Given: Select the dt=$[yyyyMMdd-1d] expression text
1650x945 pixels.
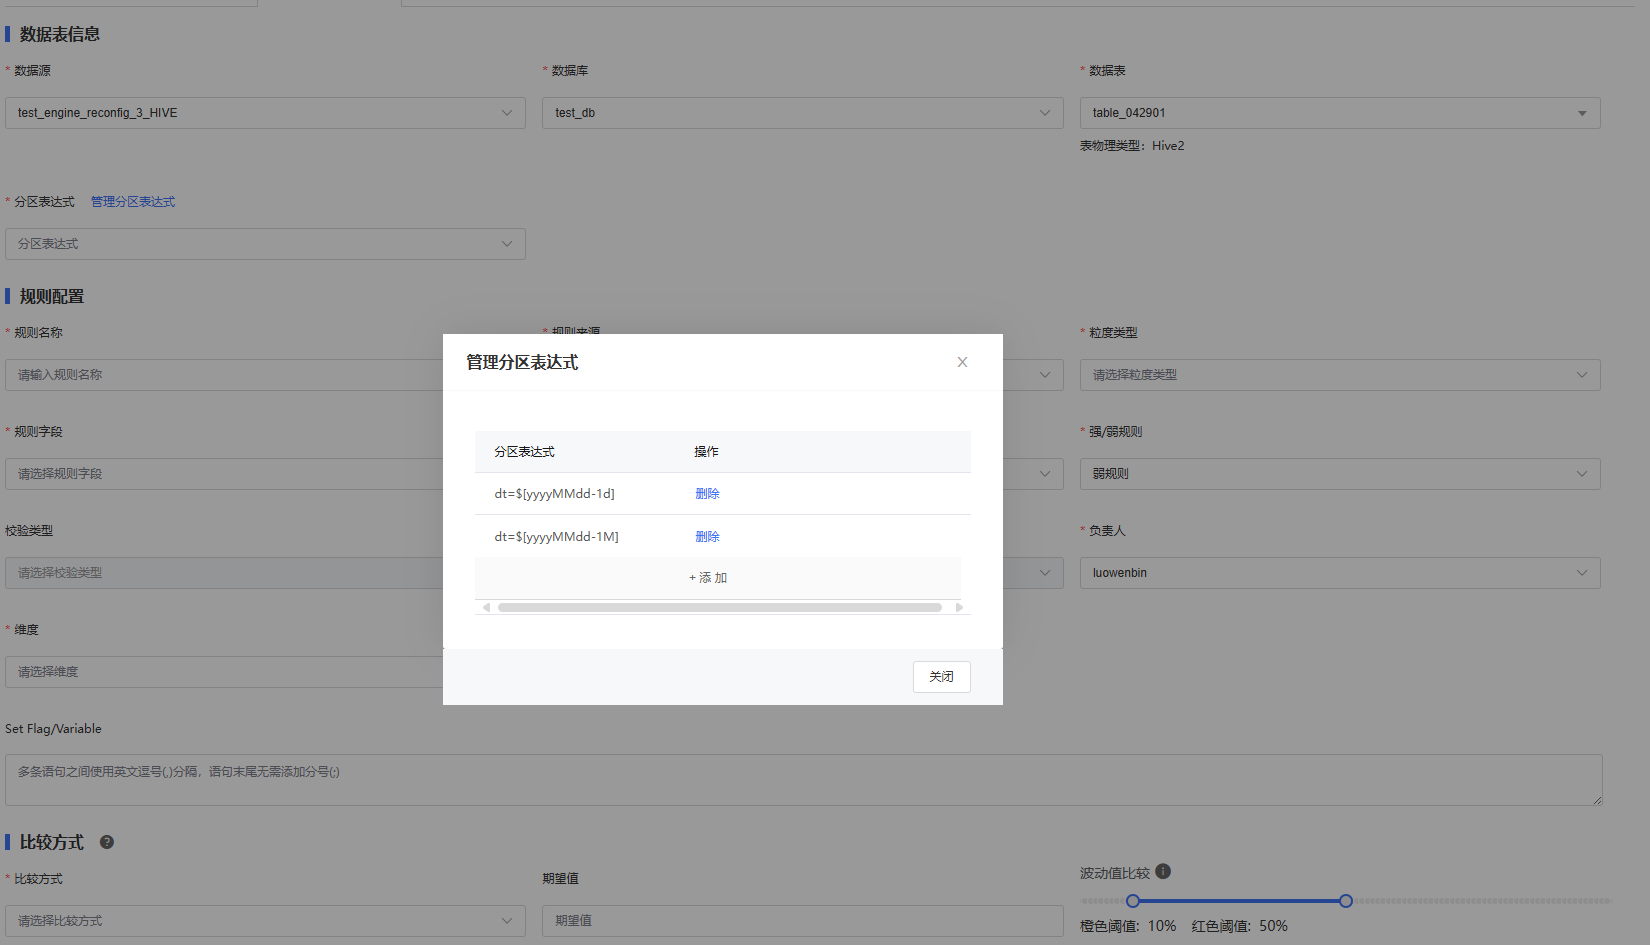Looking at the screenshot, I should point(554,494).
